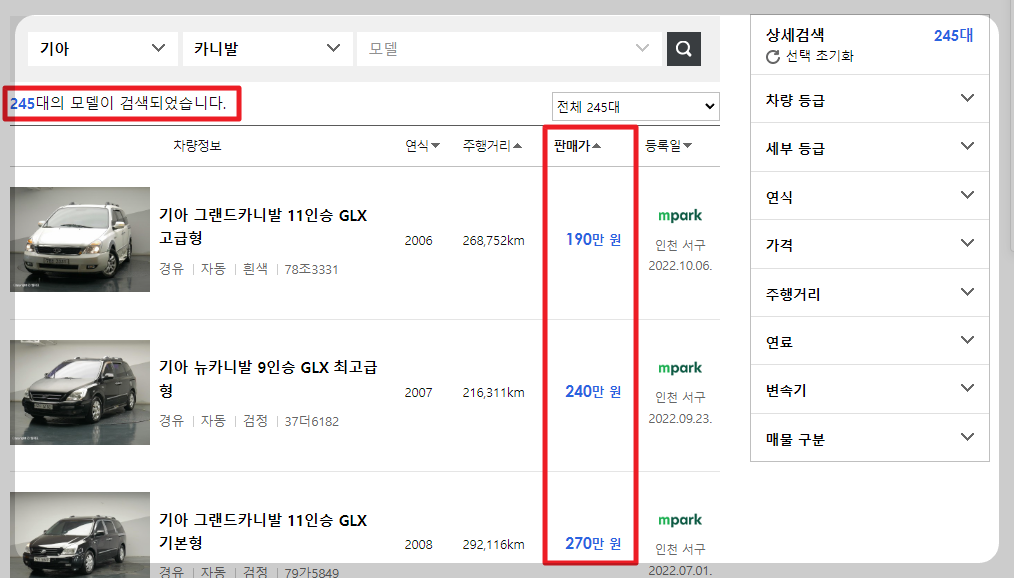Click the 245대 count in 상세검색 panel
Image resolution: width=1014 pixels, height=578 pixels.
[x=953, y=36]
